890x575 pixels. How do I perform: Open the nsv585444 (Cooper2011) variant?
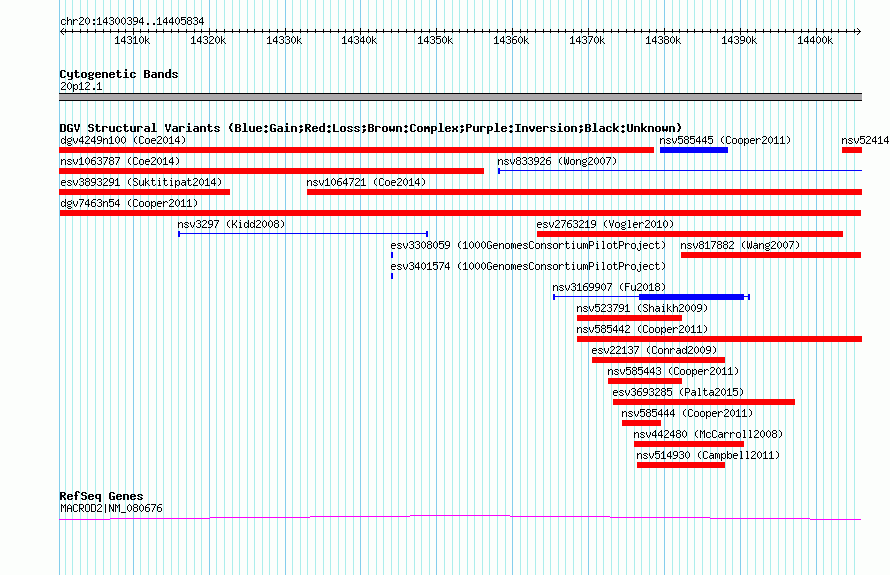coord(641,423)
